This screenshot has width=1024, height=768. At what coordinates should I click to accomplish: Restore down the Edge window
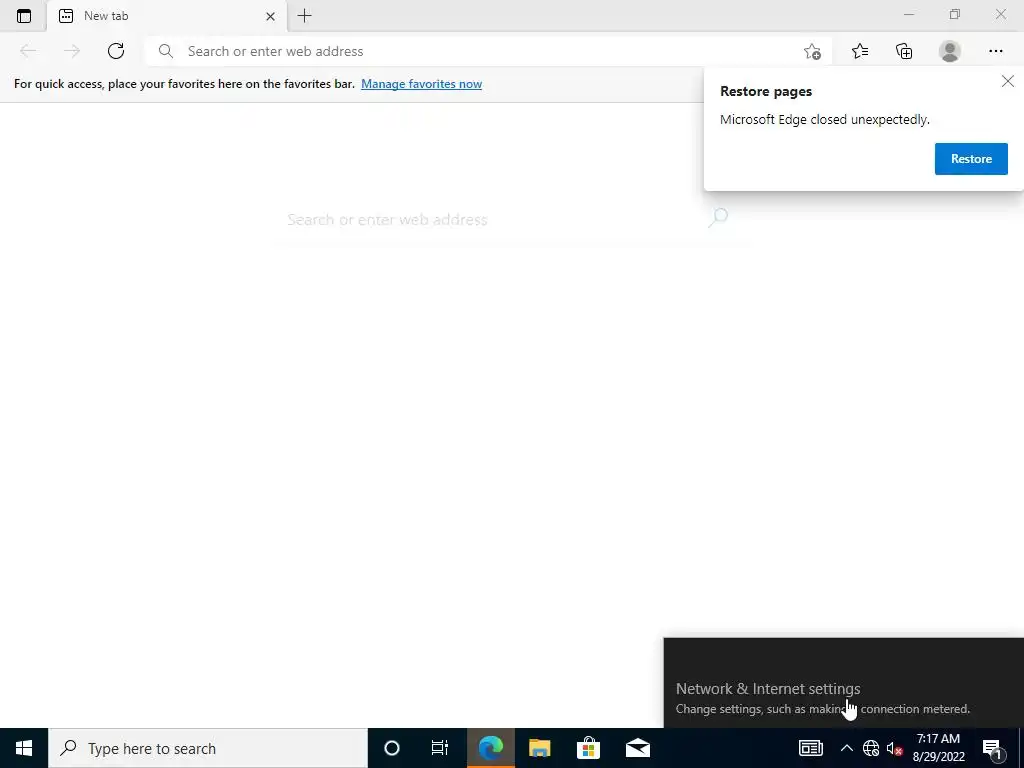tap(955, 14)
